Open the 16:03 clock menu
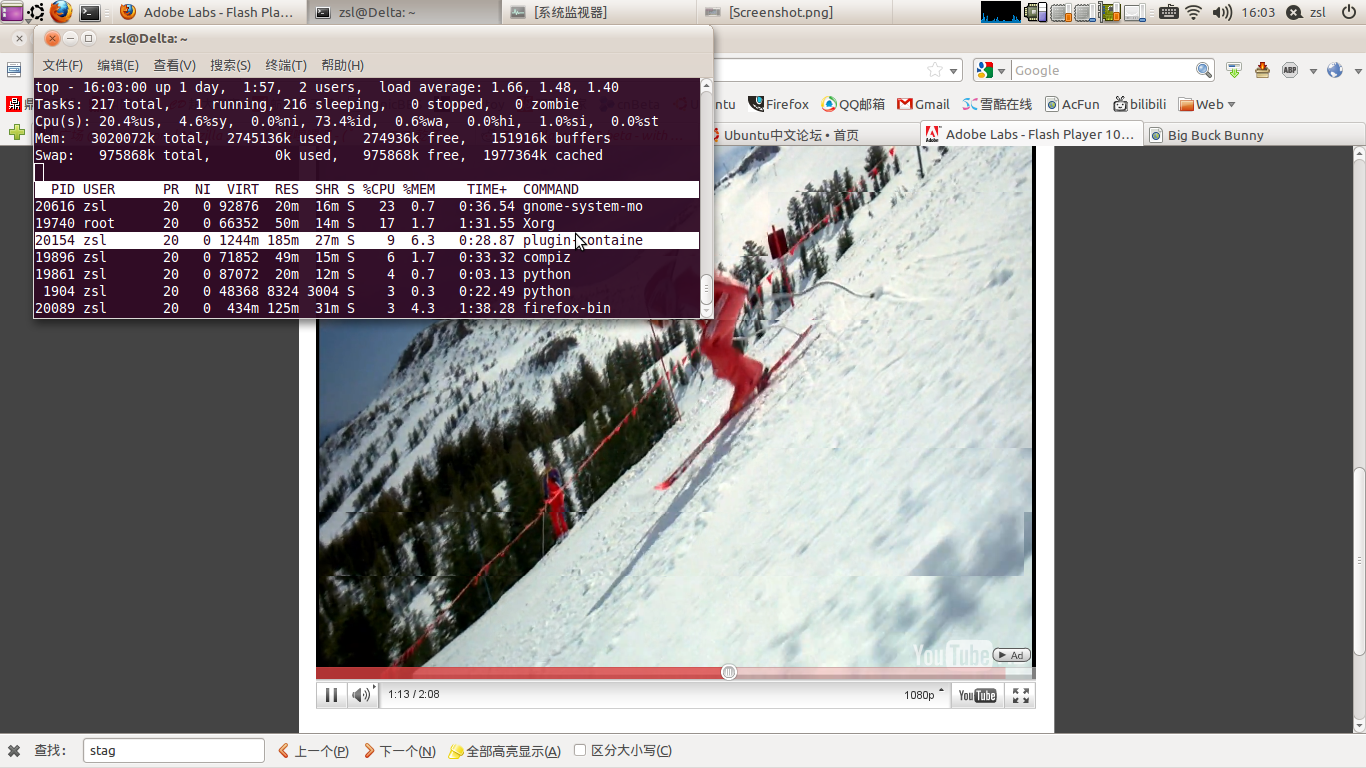 (1258, 12)
